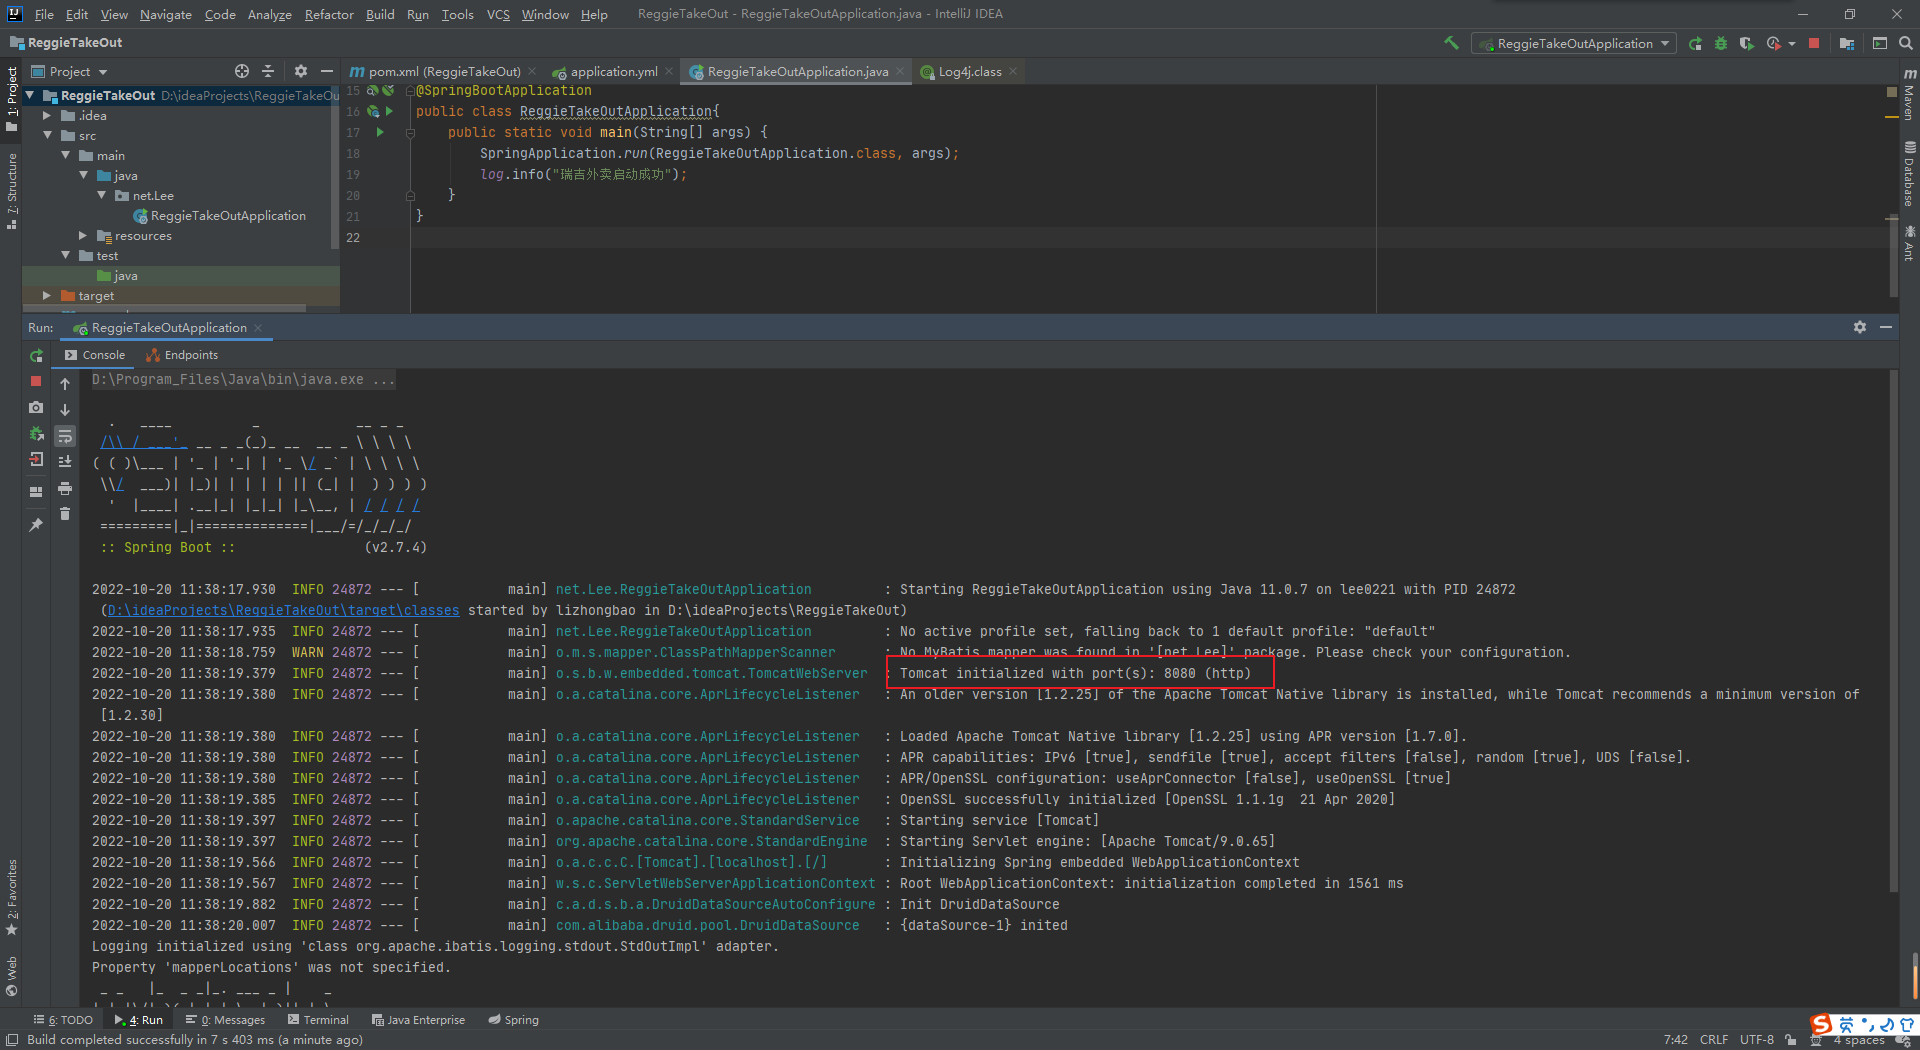The height and width of the screenshot is (1050, 1920).
Task: Print the console output
Action: point(65,488)
